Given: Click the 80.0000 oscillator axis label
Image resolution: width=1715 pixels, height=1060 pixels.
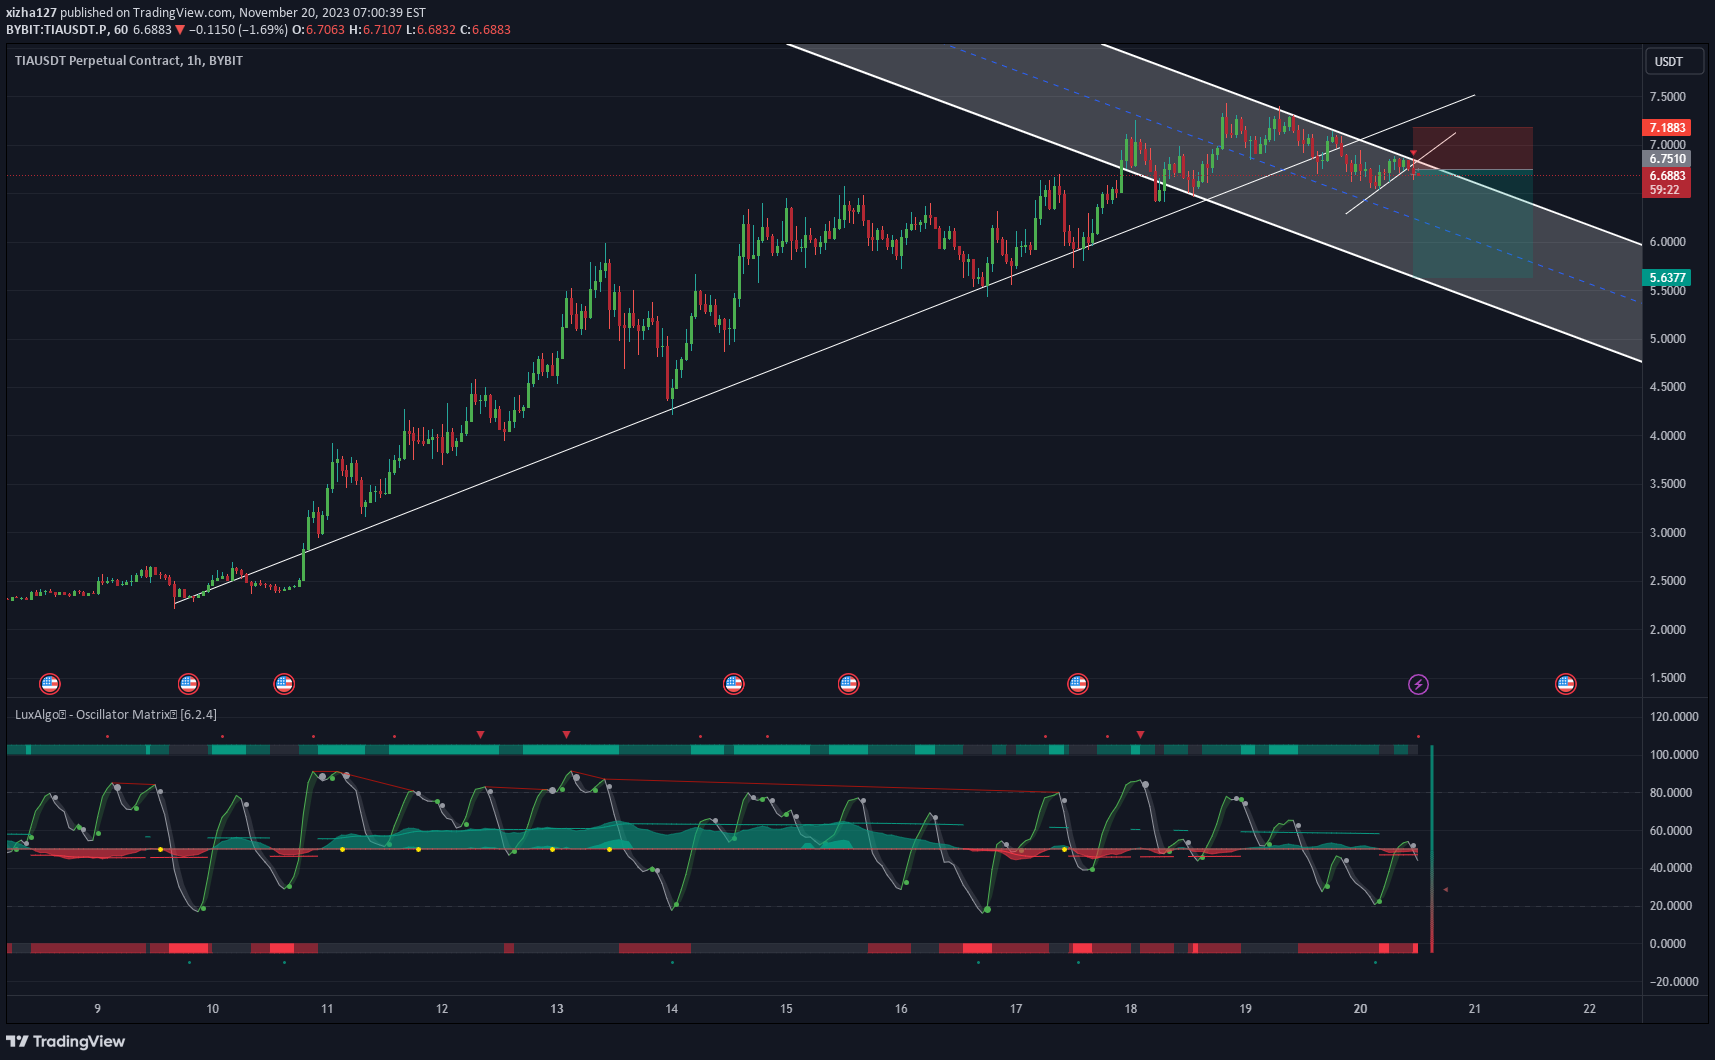Looking at the screenshot, I should [x=1670, y=793].
